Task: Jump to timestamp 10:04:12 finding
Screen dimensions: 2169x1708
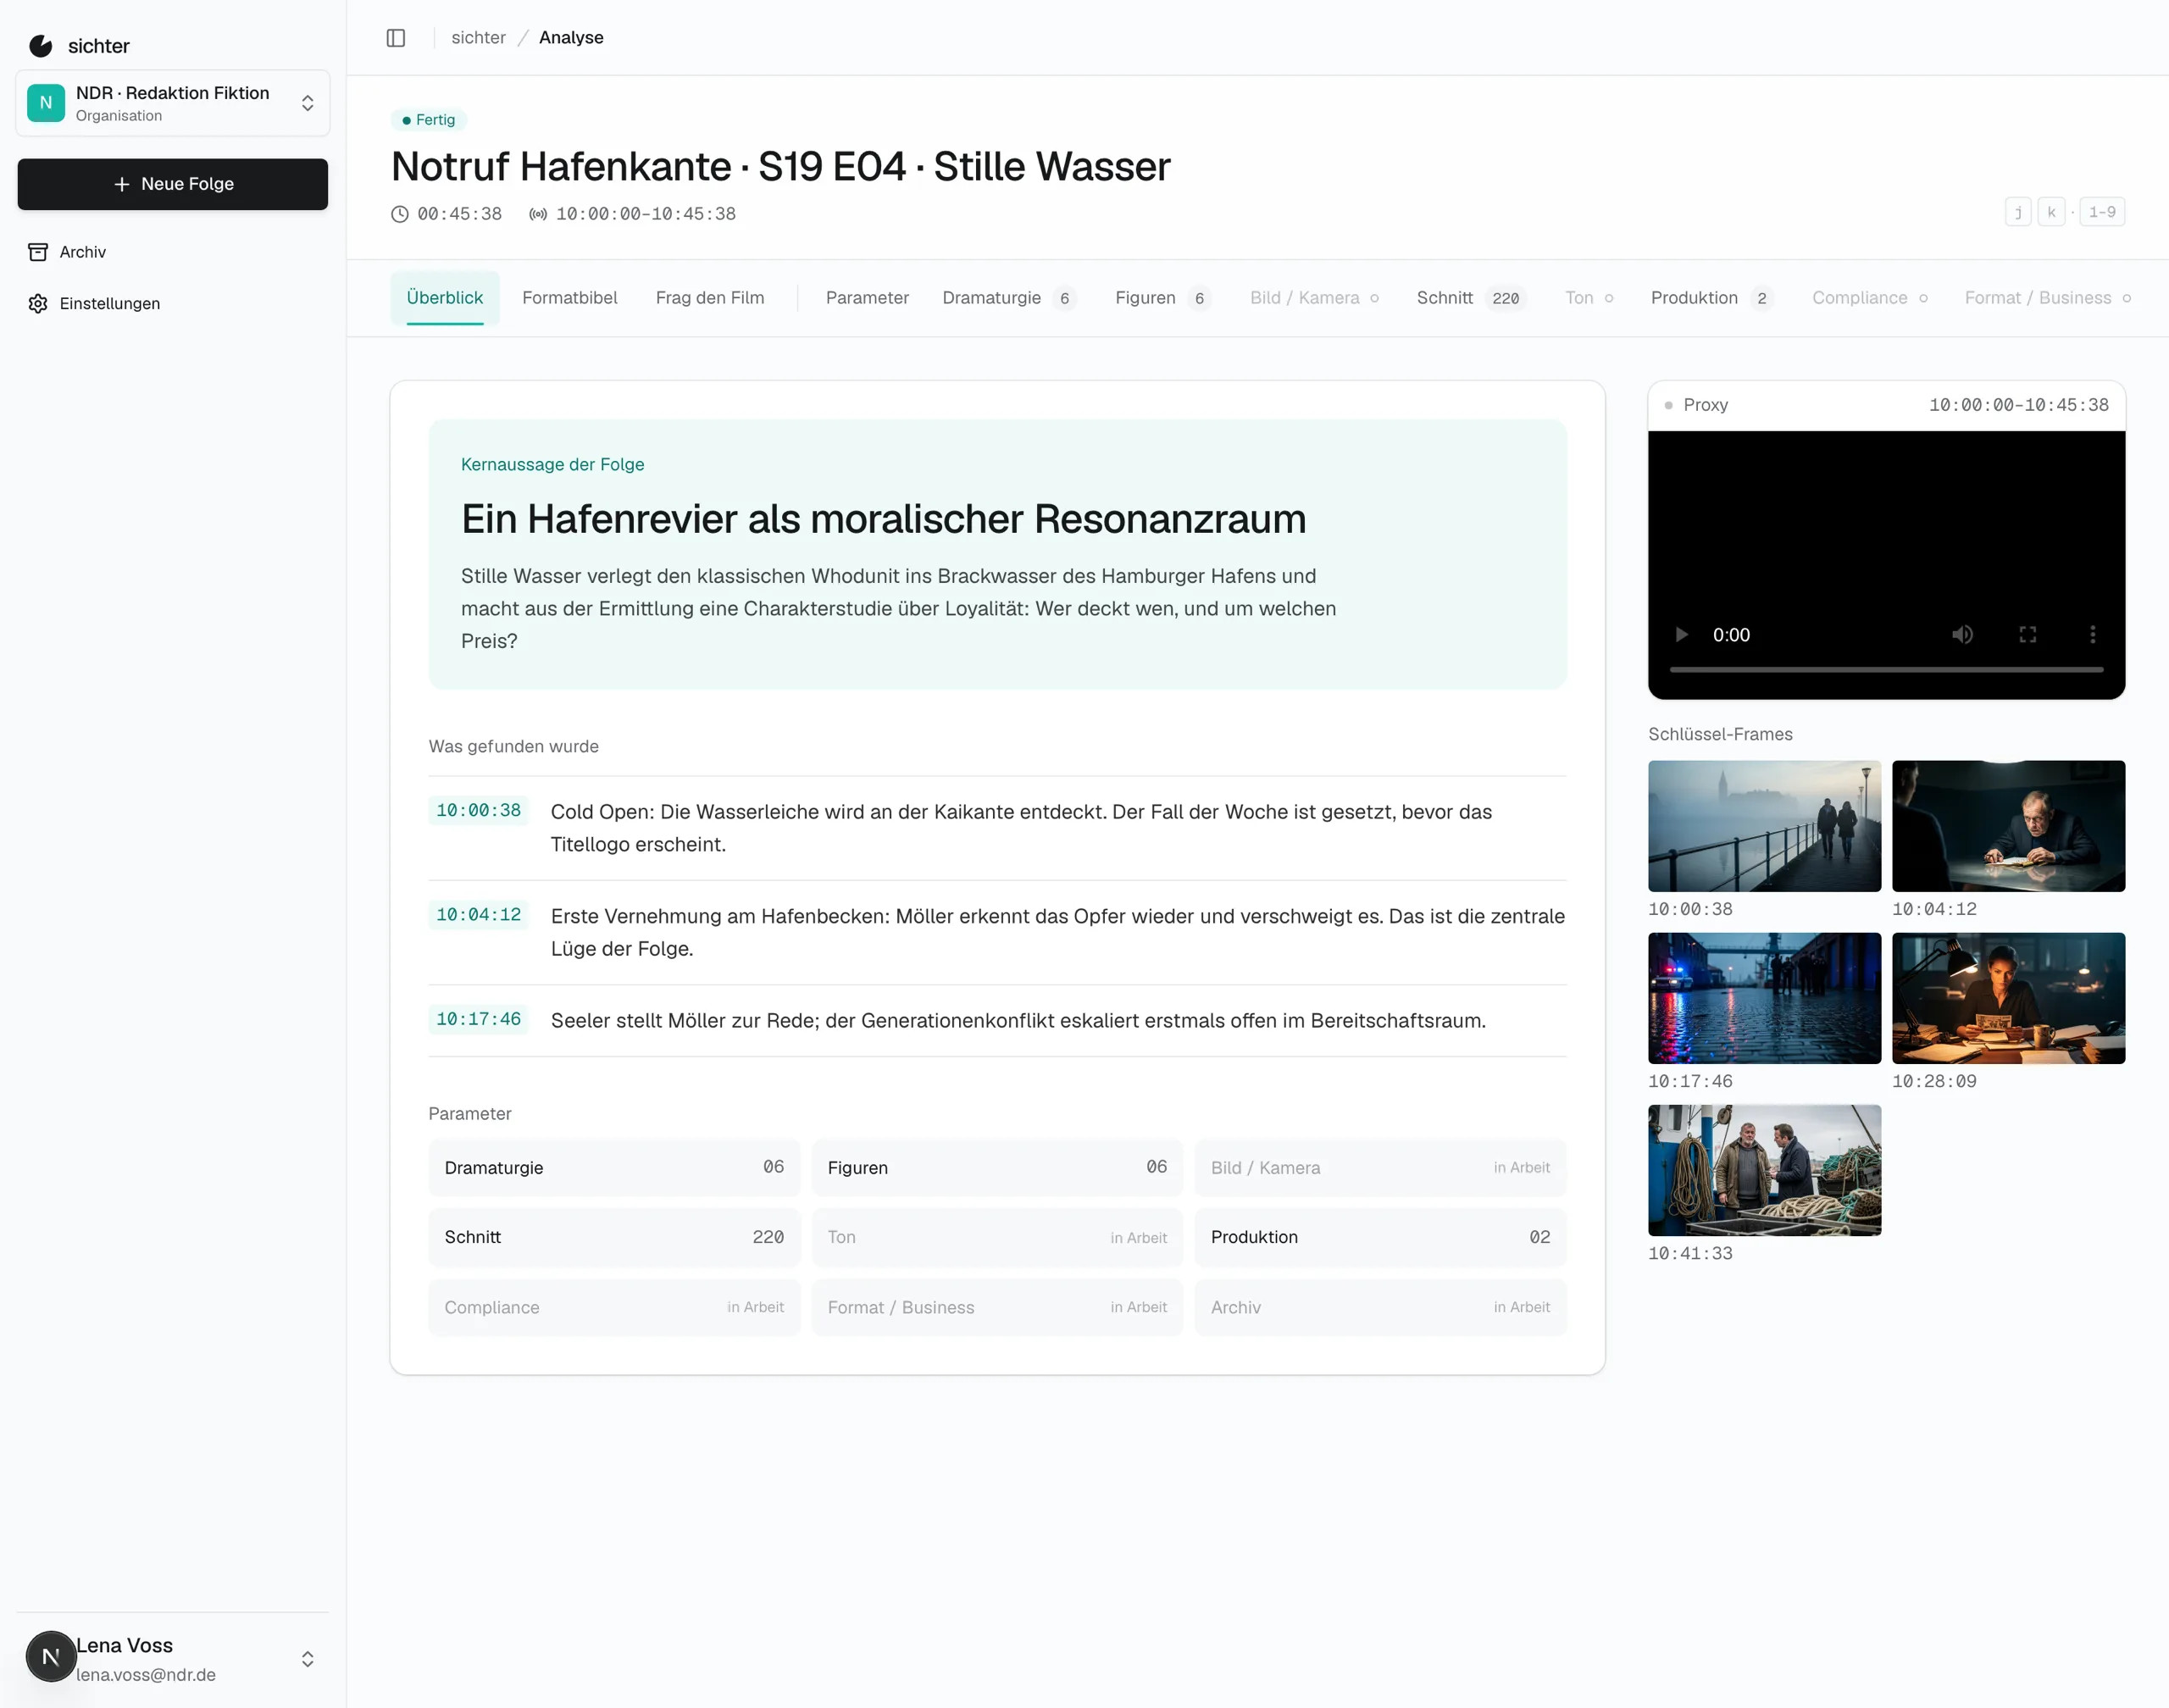Action: point(478,915)
